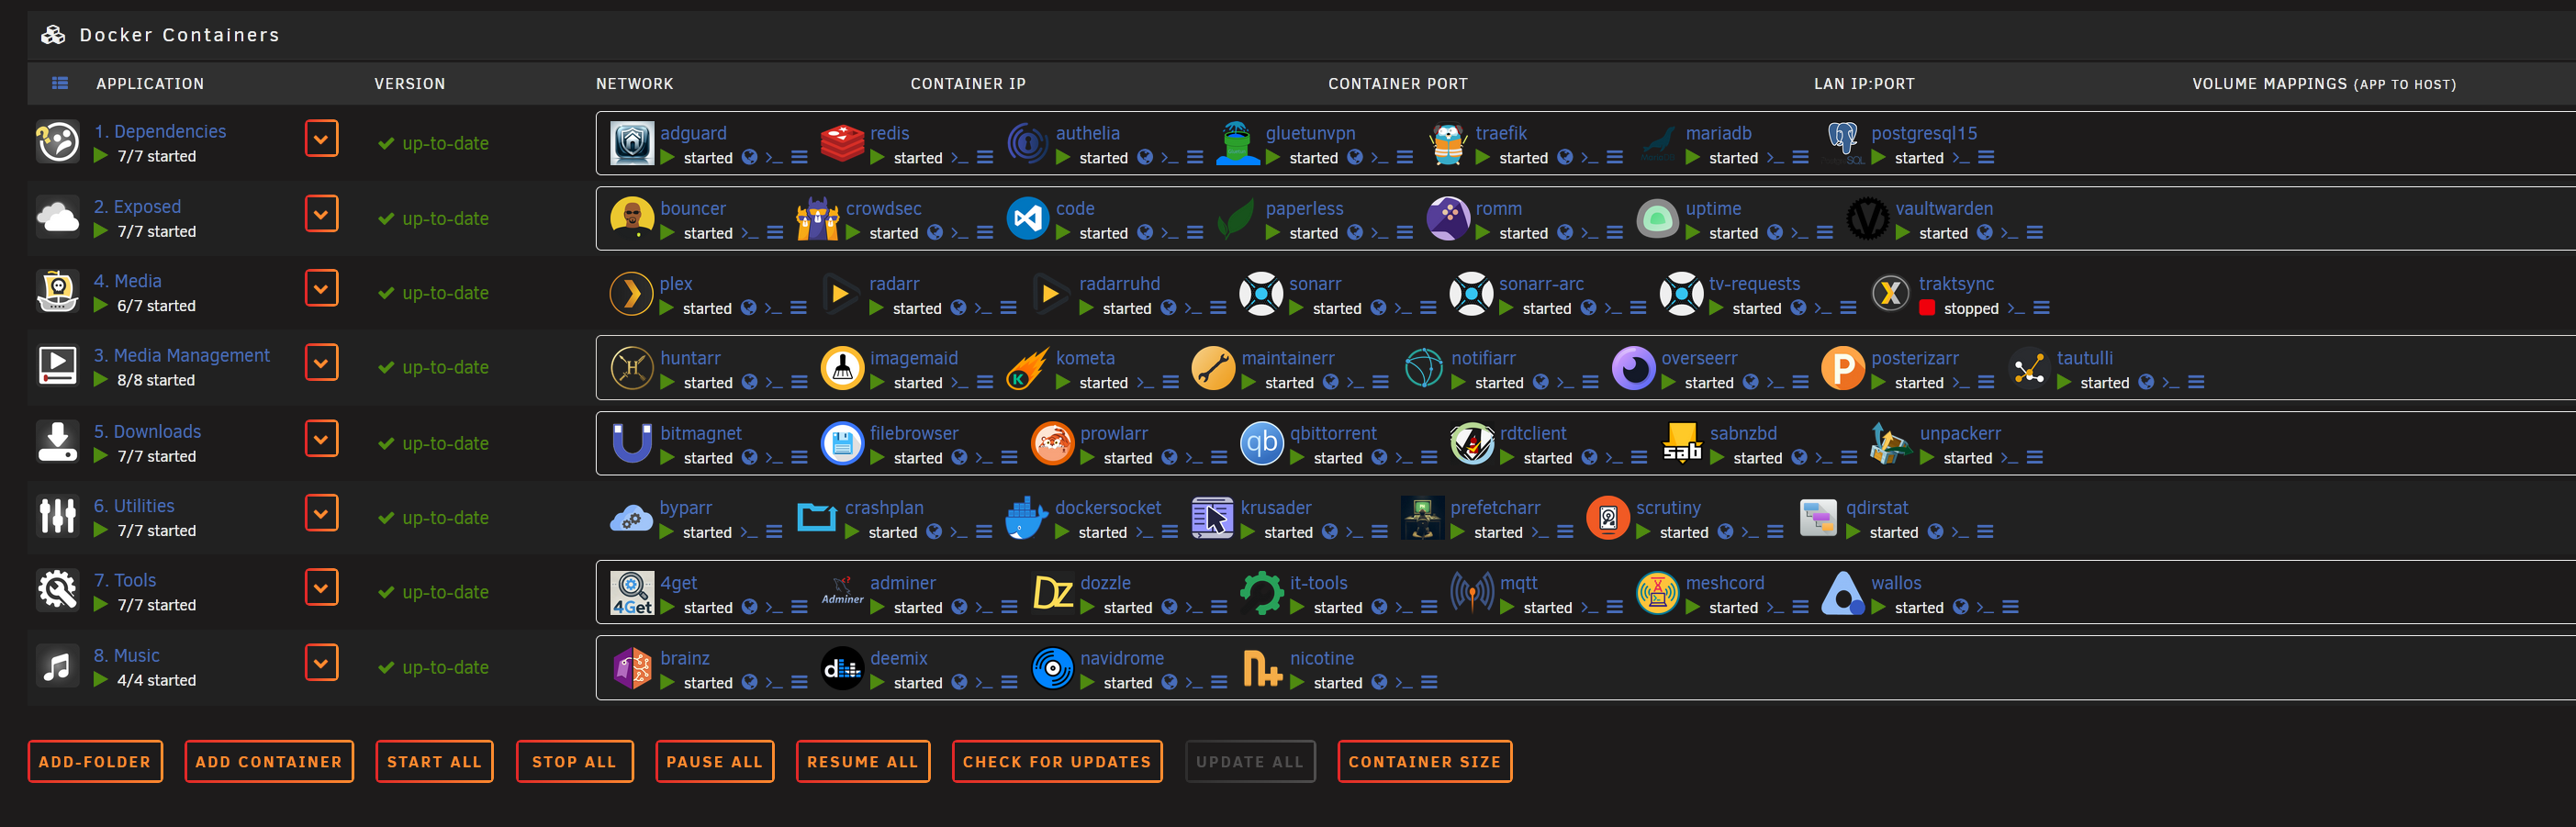
Task: Click the qbittorrent container icon
Action: pyautogui.click(x=1262, y=443)
